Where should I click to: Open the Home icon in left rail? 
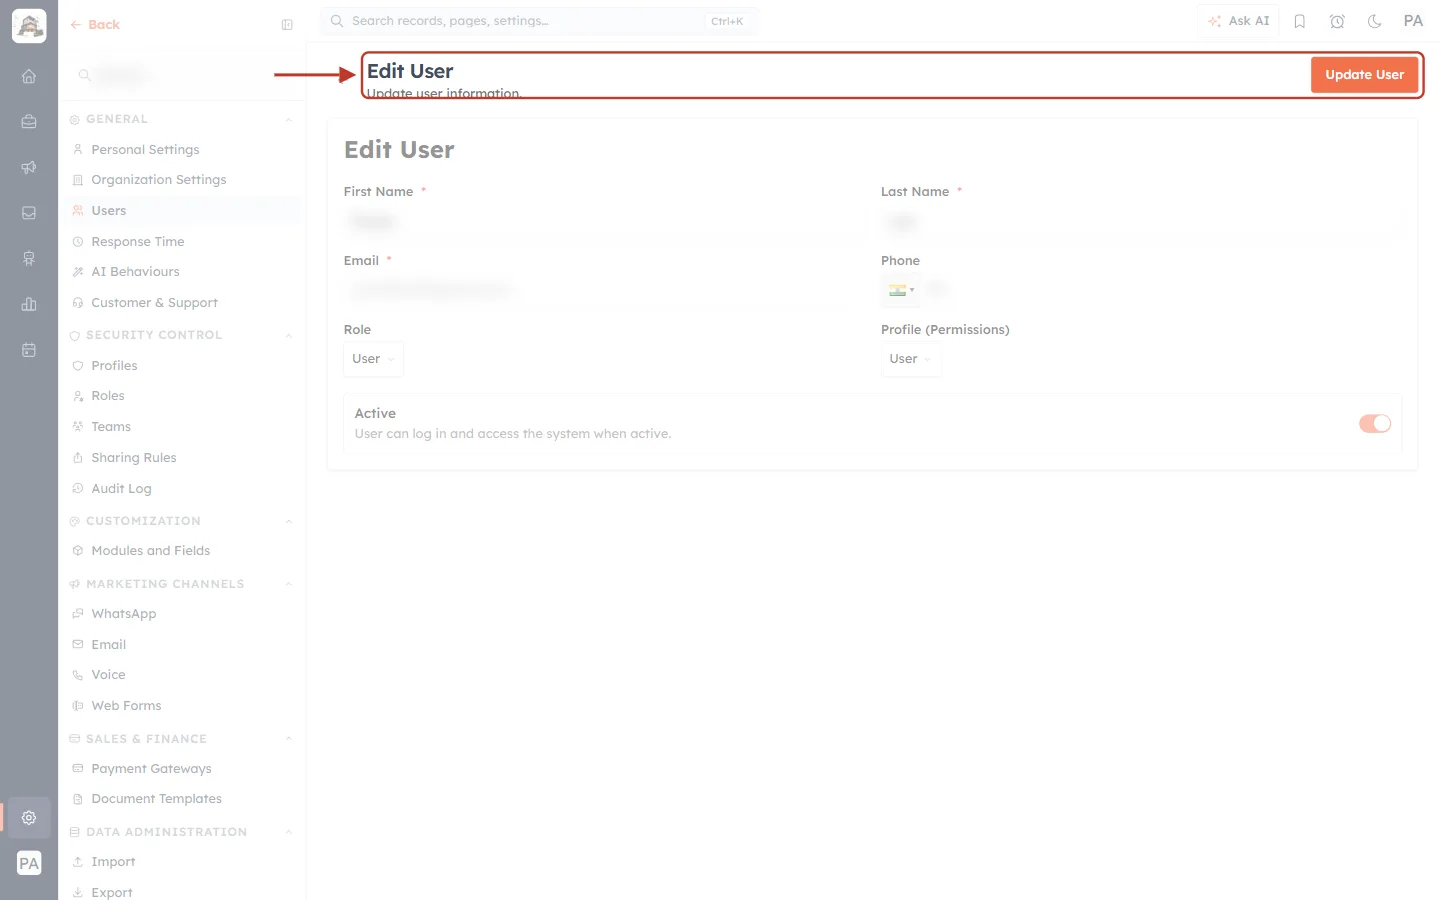(29, 76)
